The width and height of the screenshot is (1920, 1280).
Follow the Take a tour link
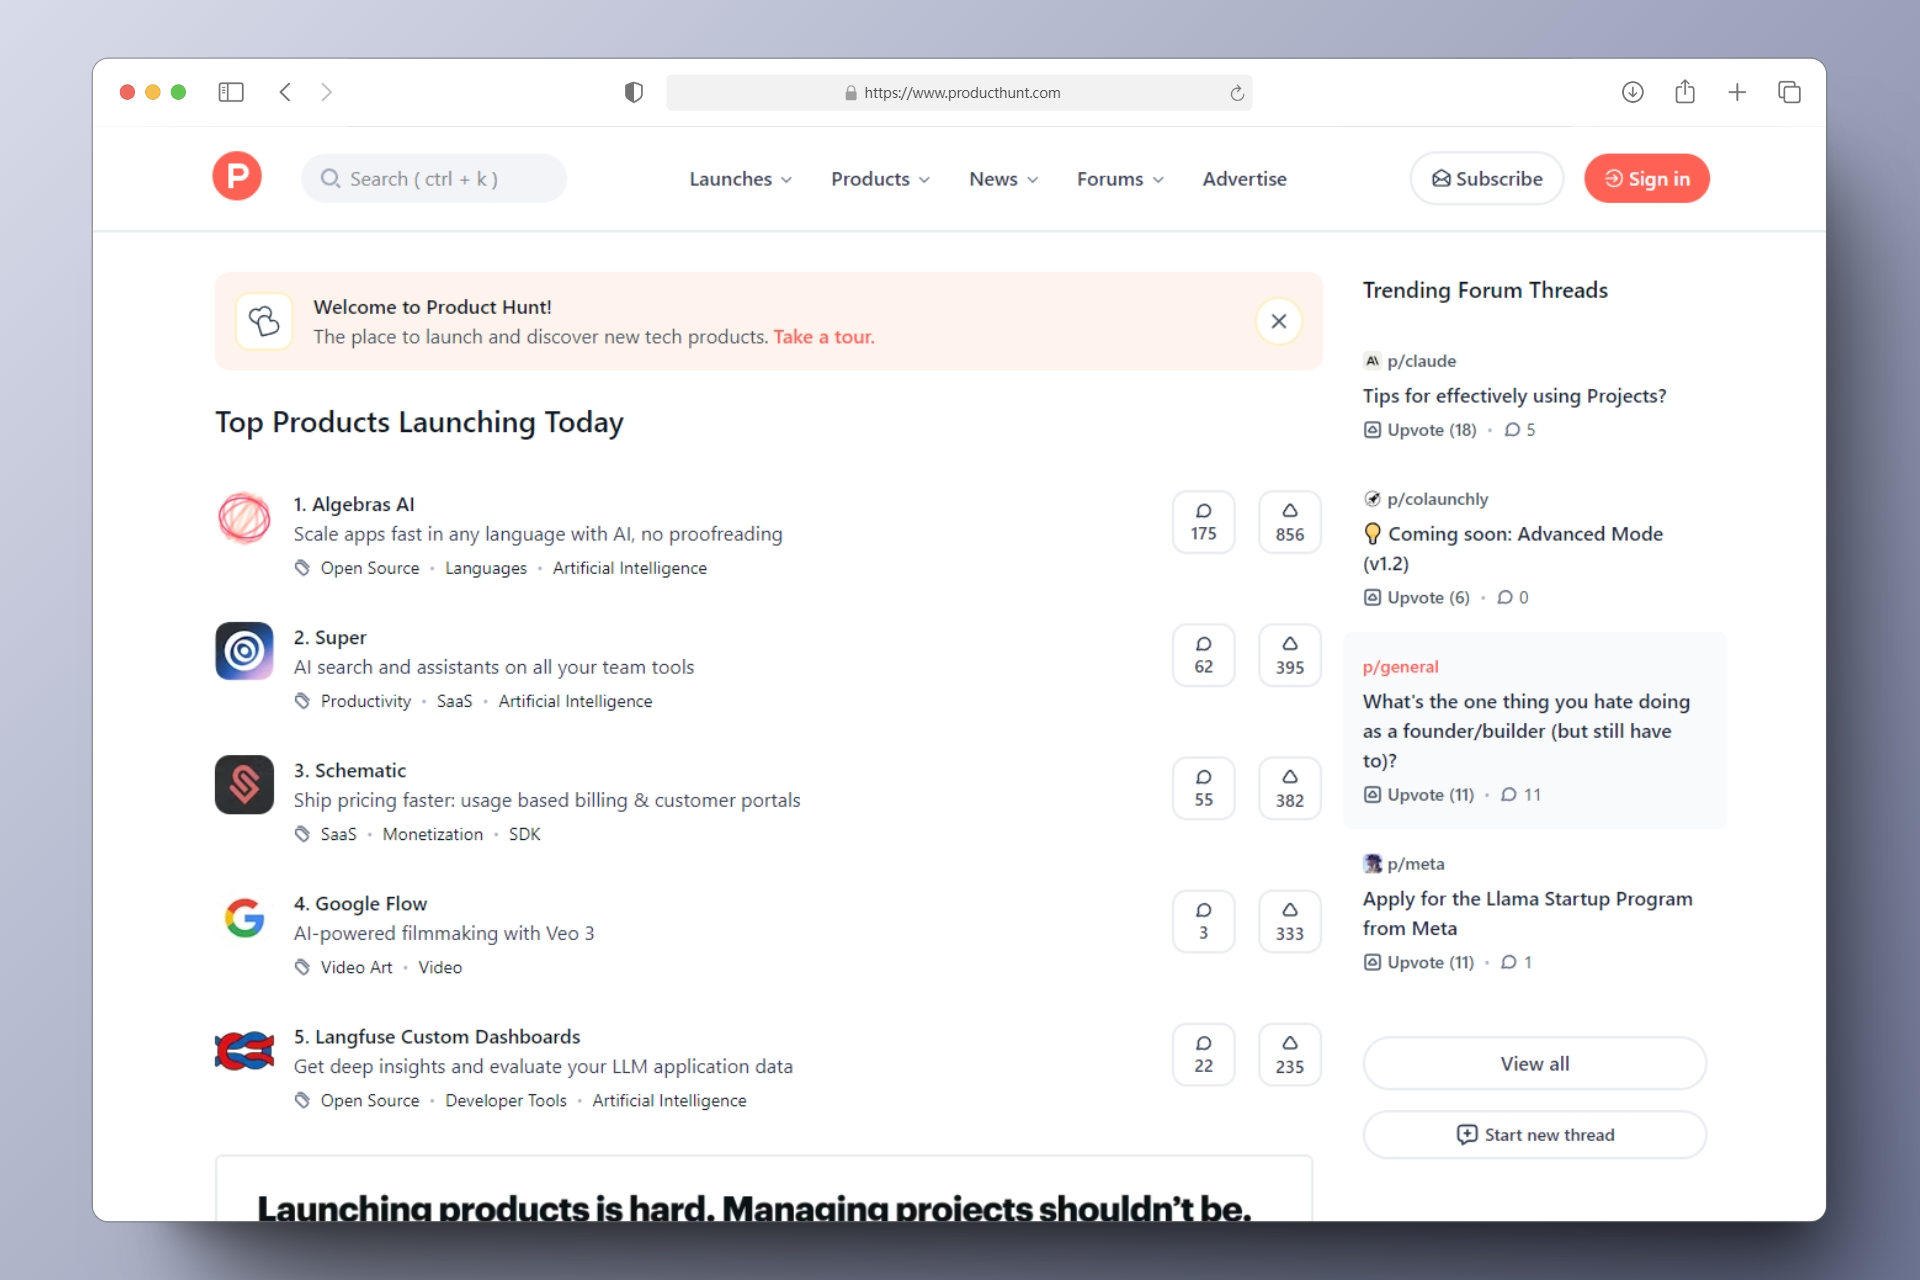coord(823,337)
